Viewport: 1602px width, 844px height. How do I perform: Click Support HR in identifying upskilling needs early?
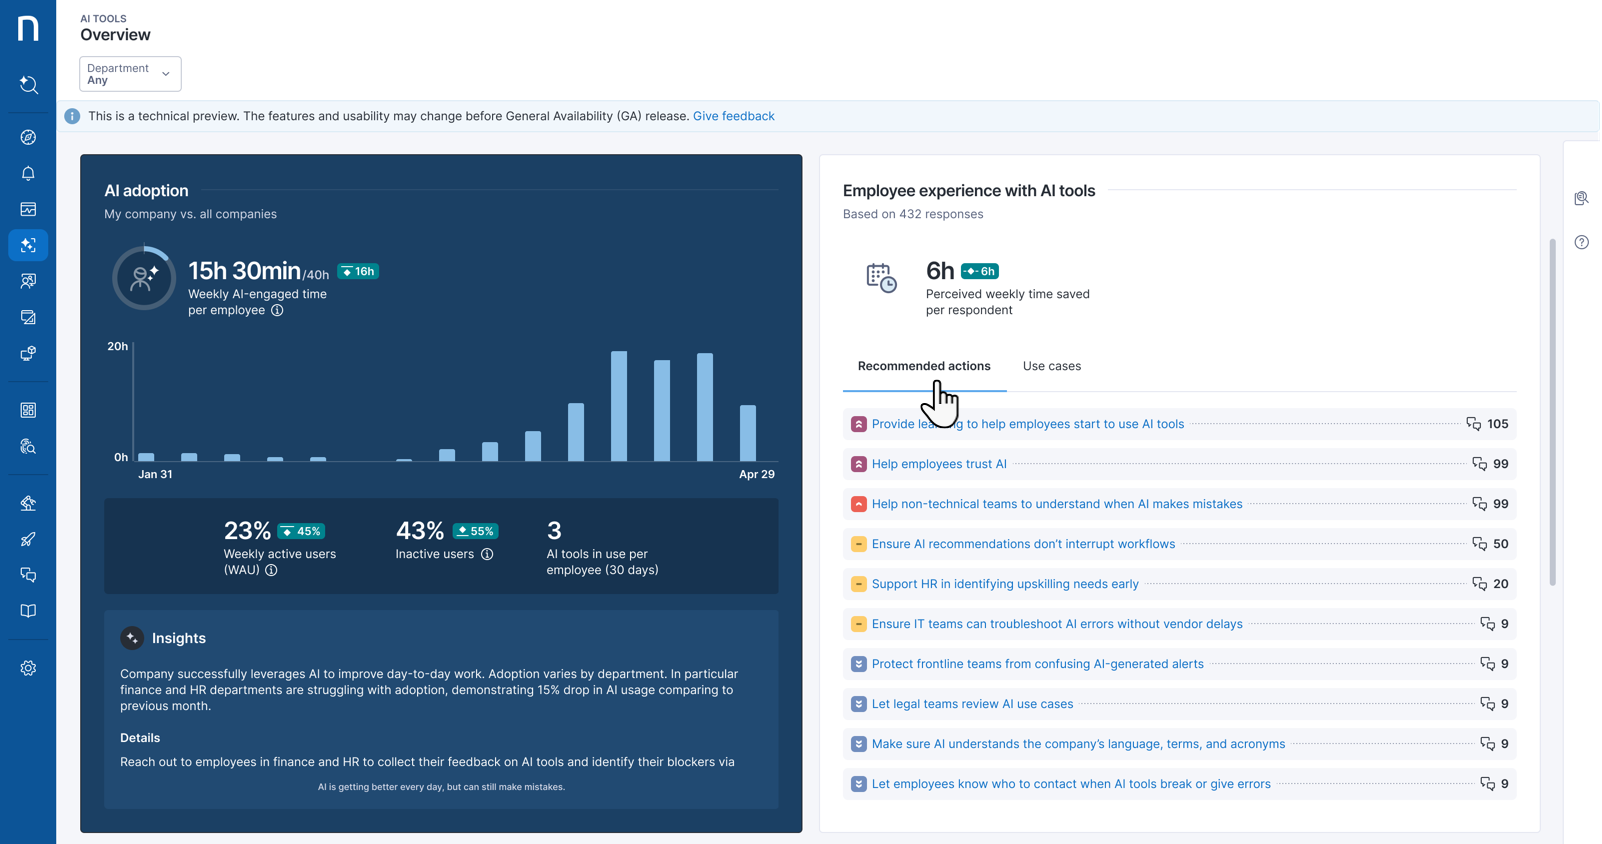click(1004, 584)
